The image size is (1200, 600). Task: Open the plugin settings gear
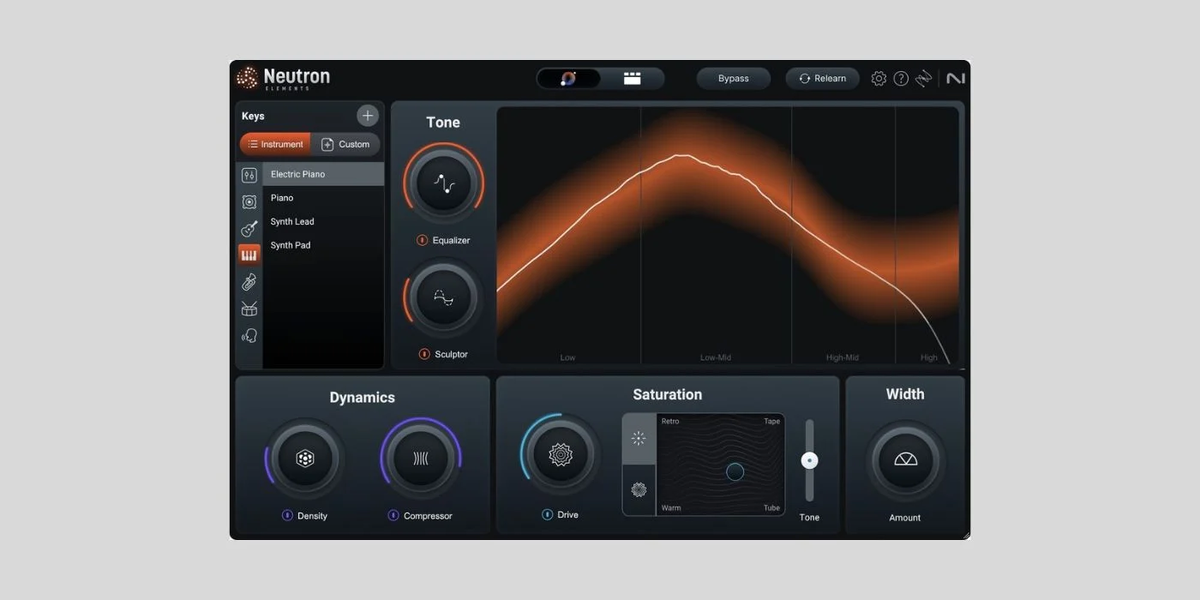pyautogui.click(x=878, y=78)
